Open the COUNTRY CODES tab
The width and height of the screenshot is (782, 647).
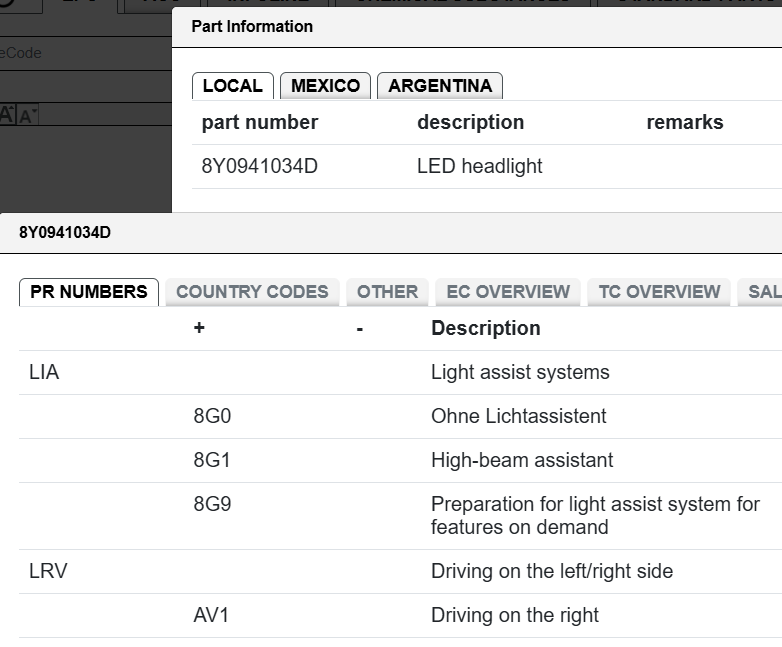[252, 292]
